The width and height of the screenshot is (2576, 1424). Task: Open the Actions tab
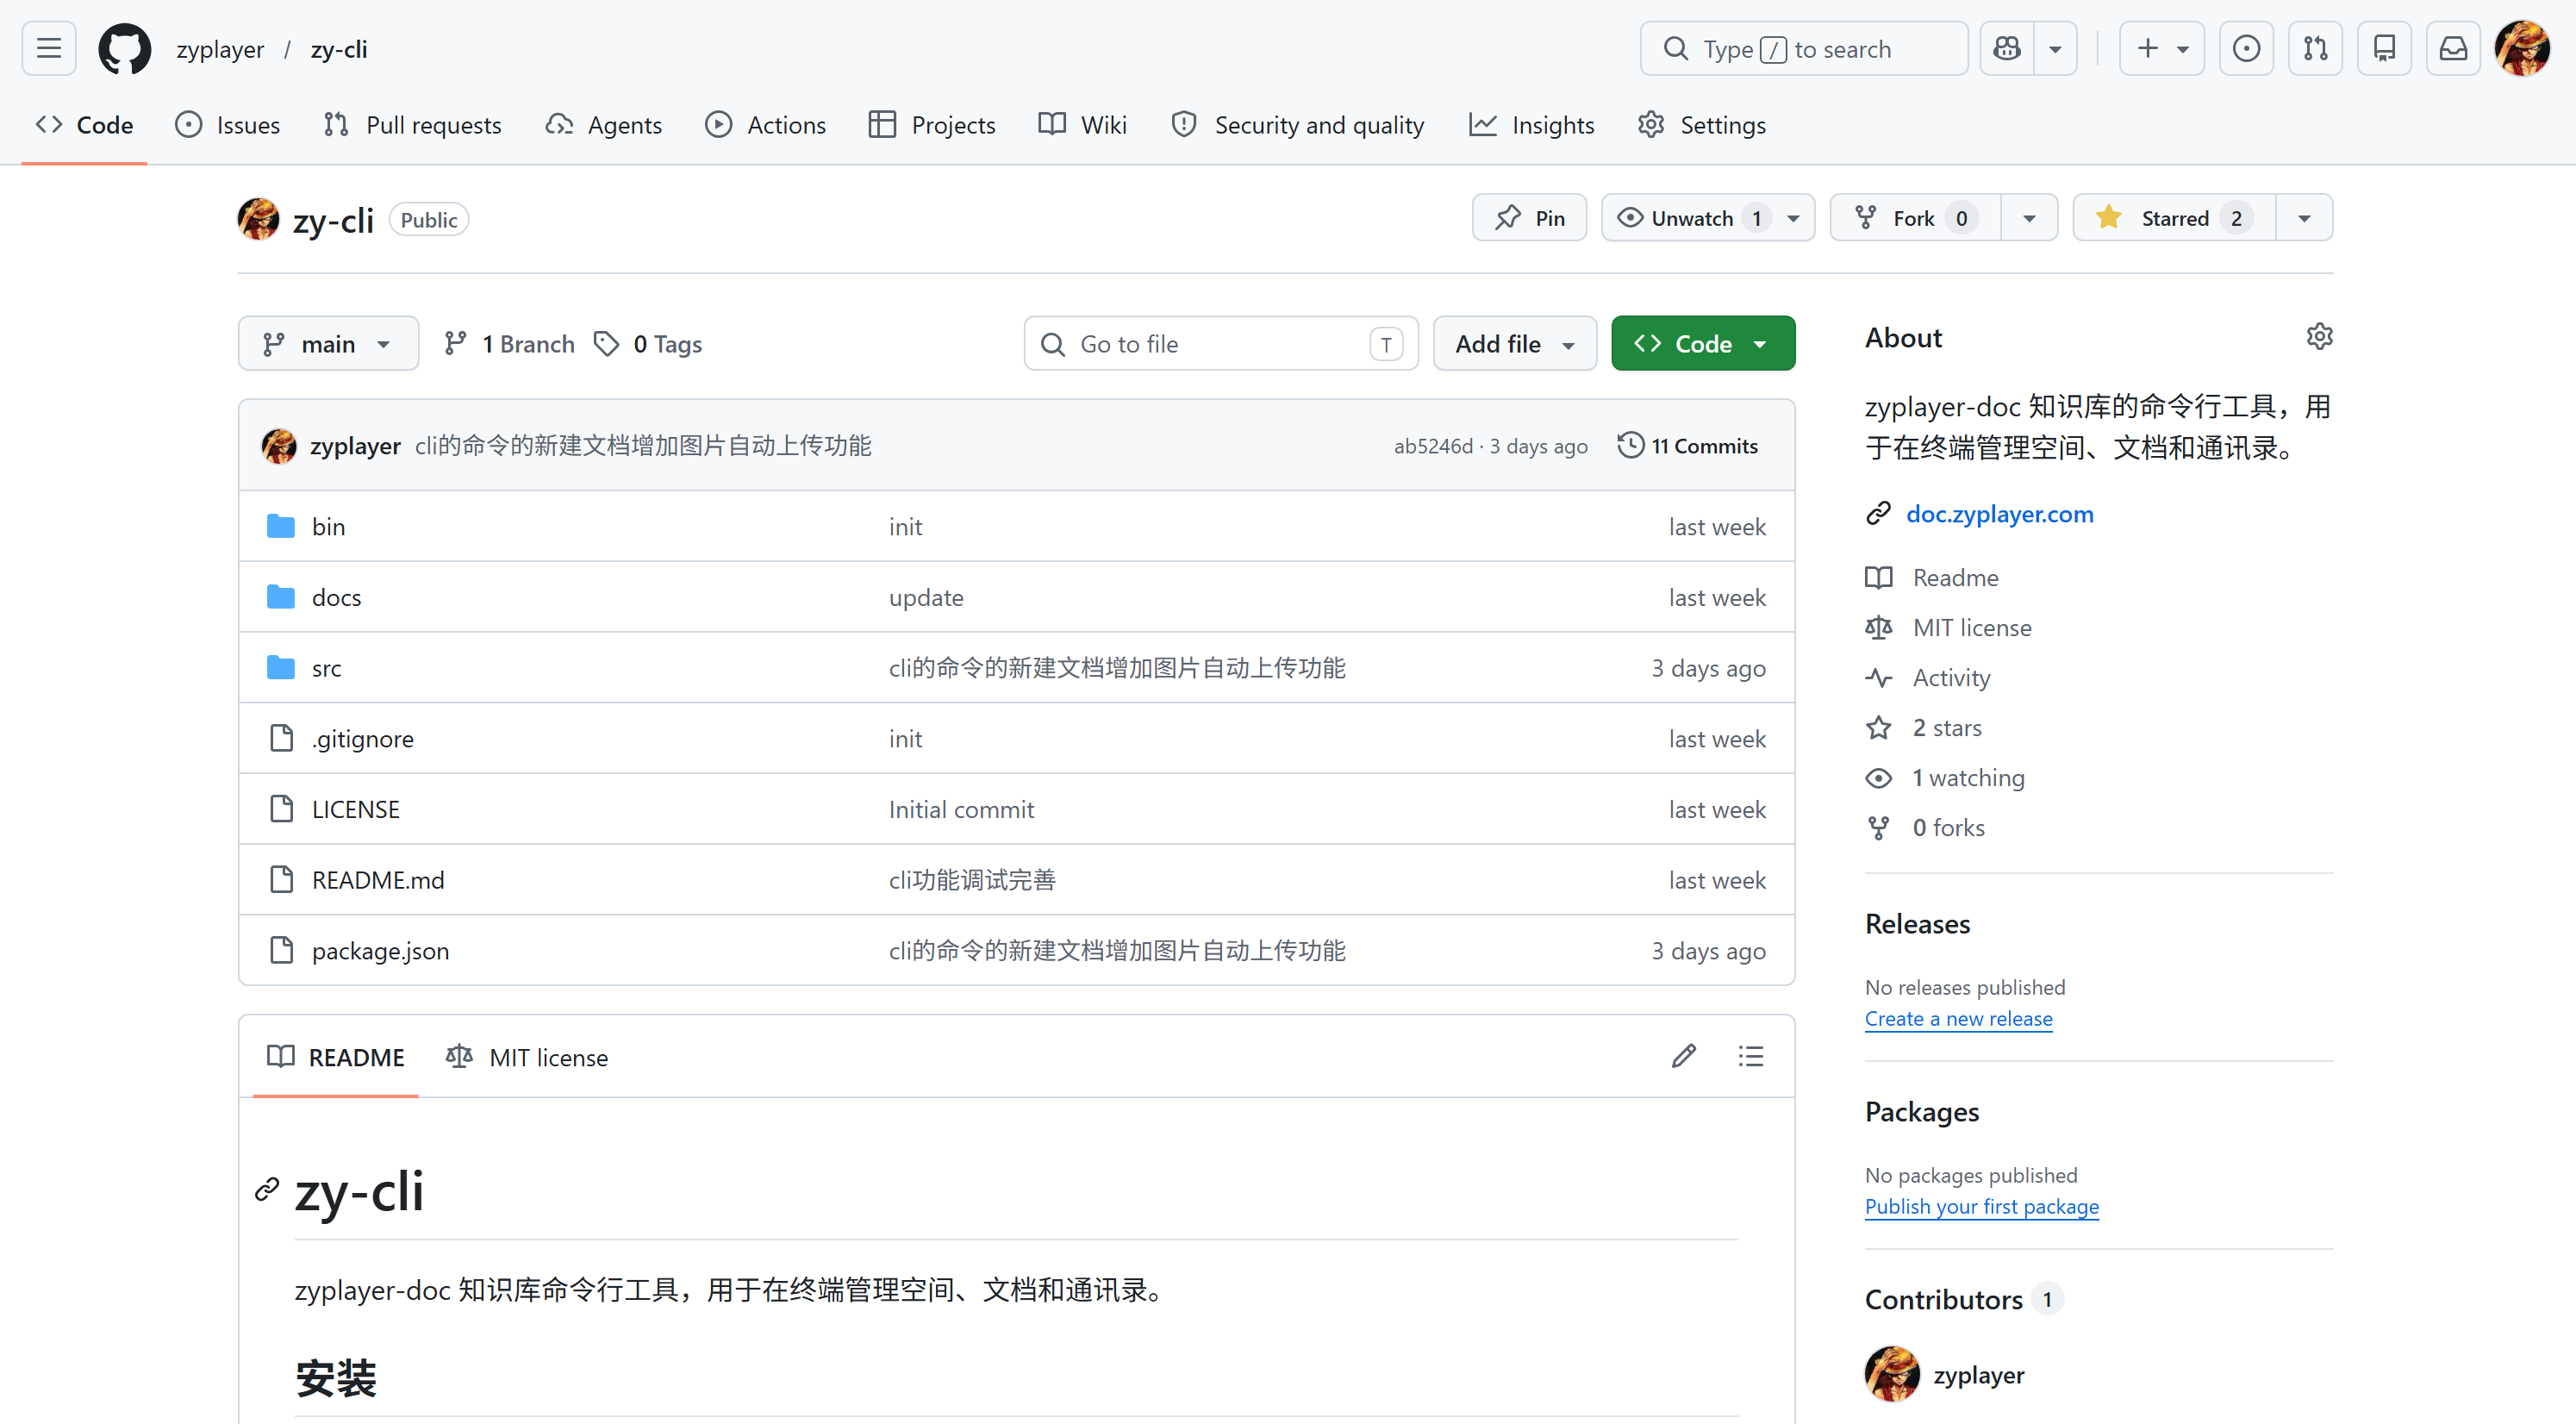766,125
